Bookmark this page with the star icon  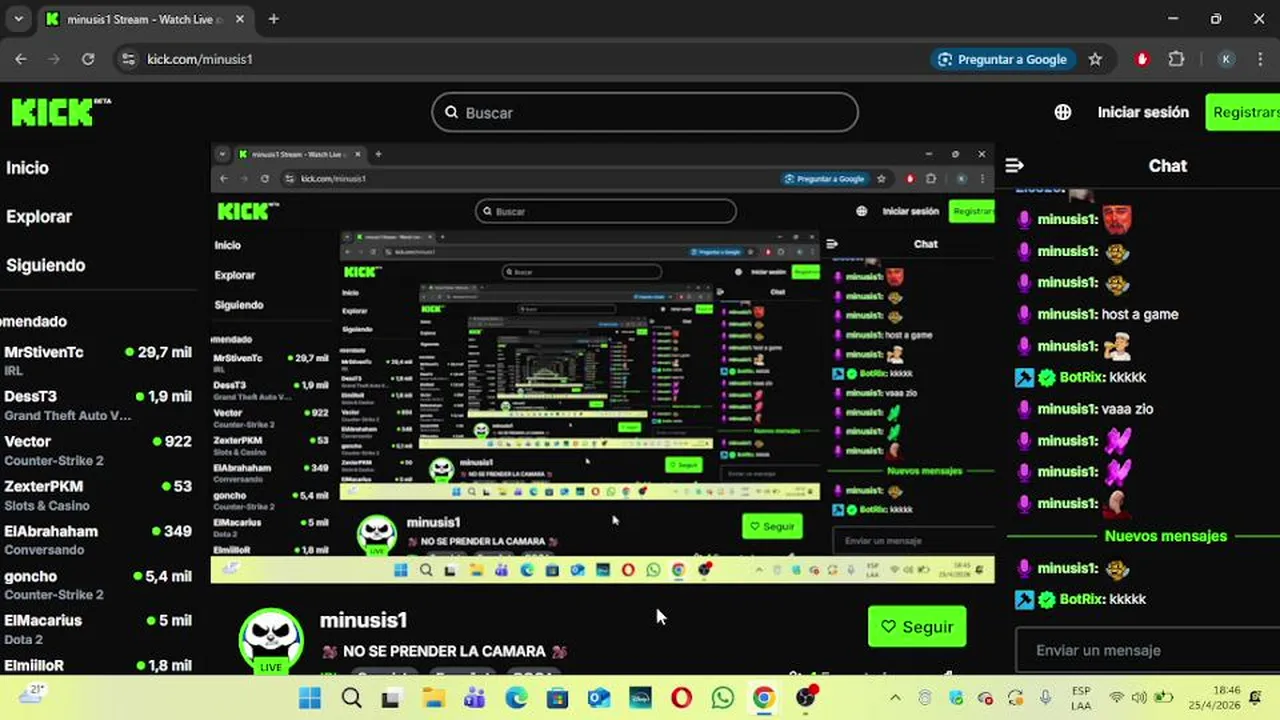click(1095, 59)
